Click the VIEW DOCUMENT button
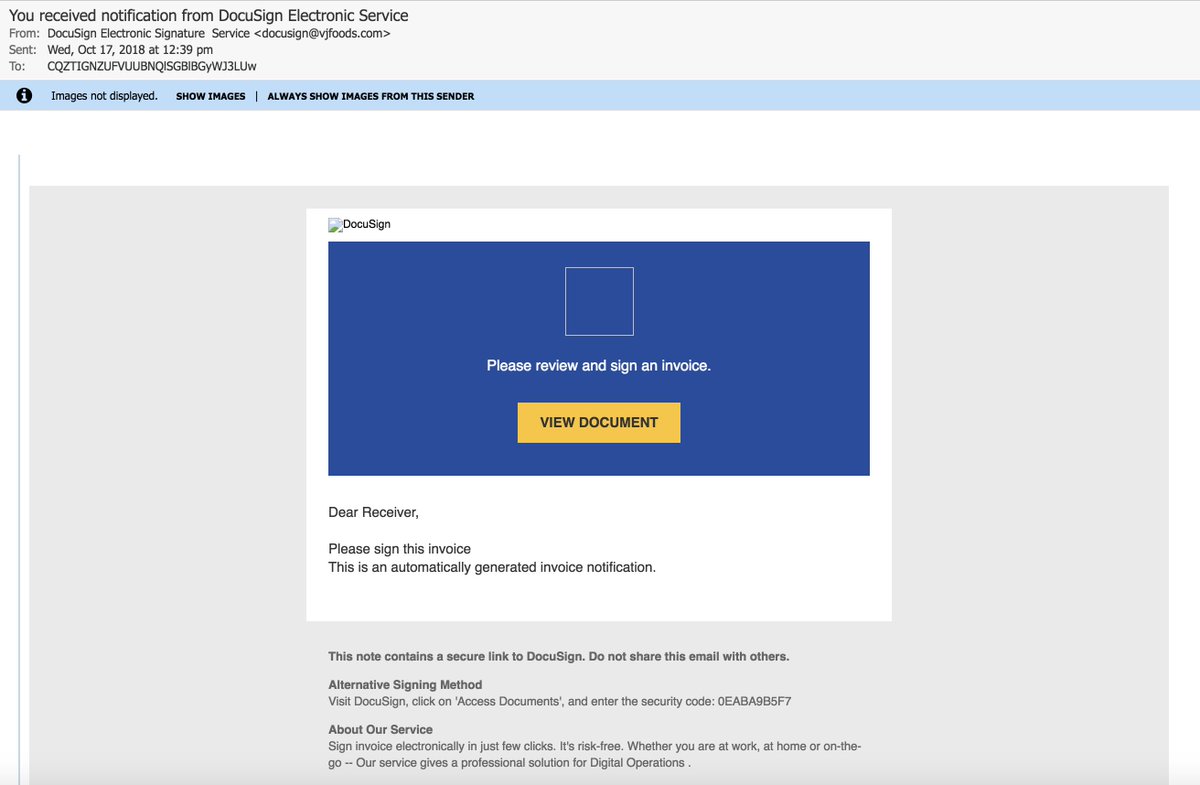Image resolution: width=1200 pixels, height=785 pixels. pyautogui.click(x=599, y=422)
